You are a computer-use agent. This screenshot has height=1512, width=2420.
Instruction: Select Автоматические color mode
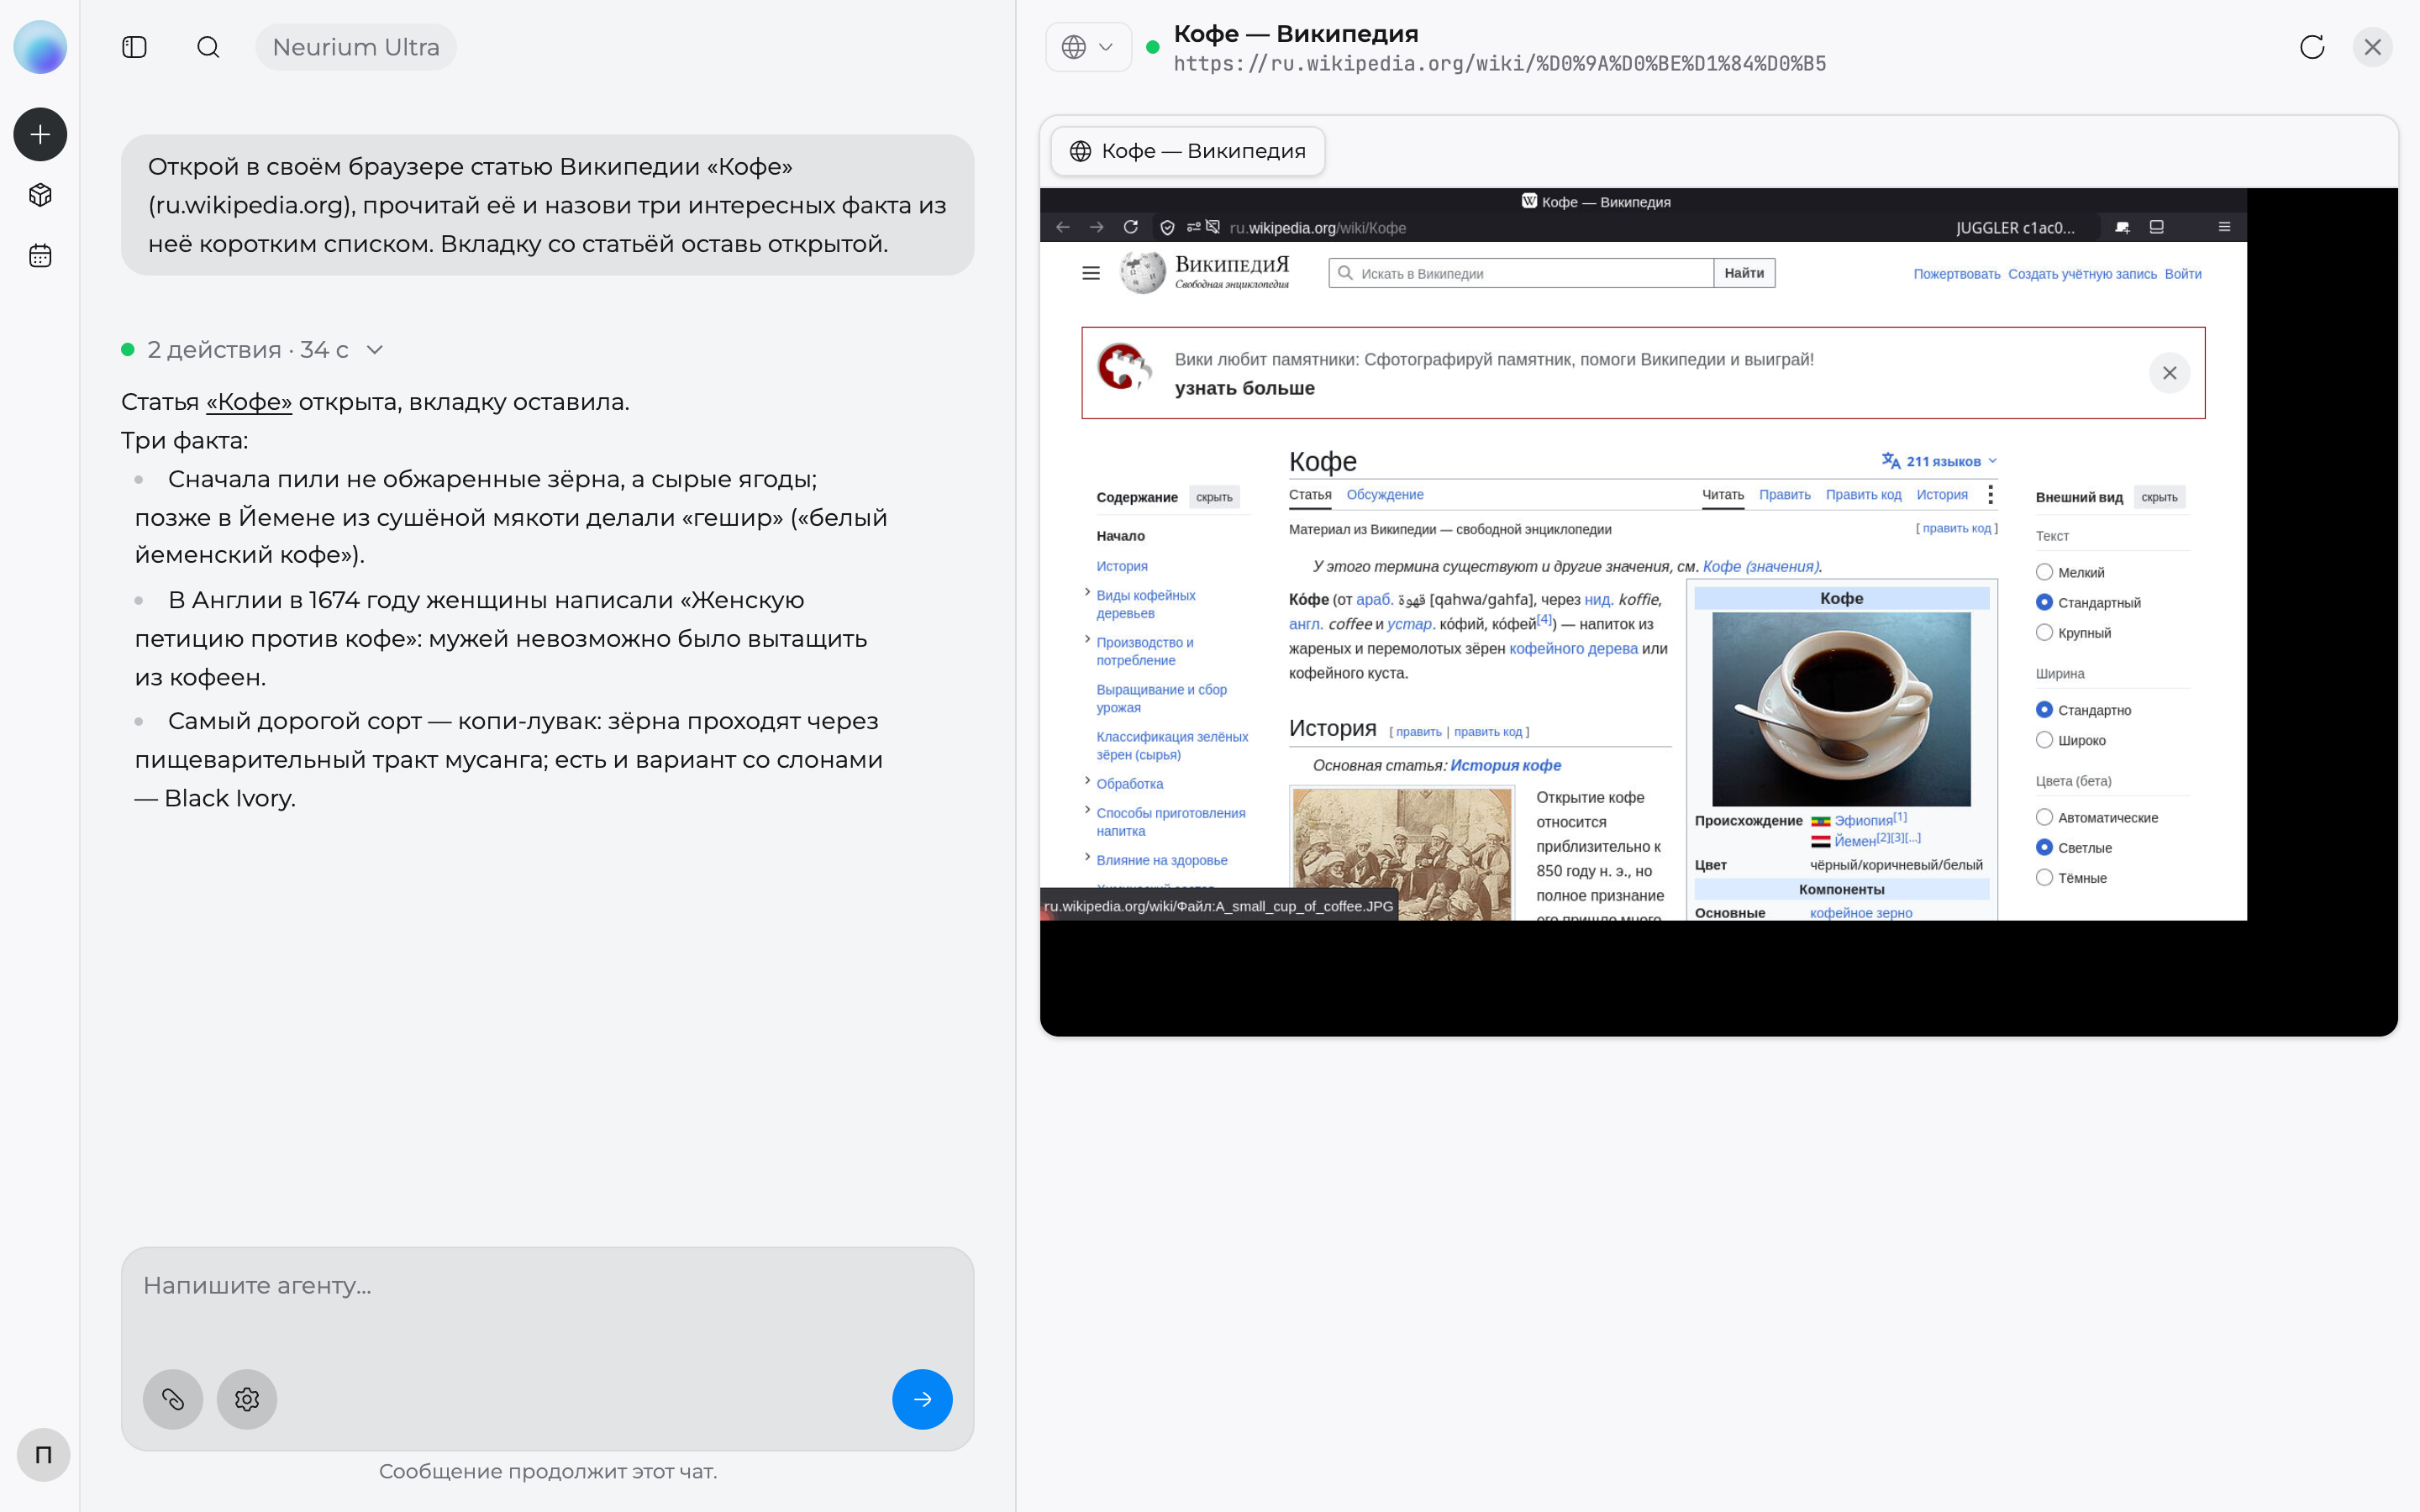click(x=2044, y=817)
